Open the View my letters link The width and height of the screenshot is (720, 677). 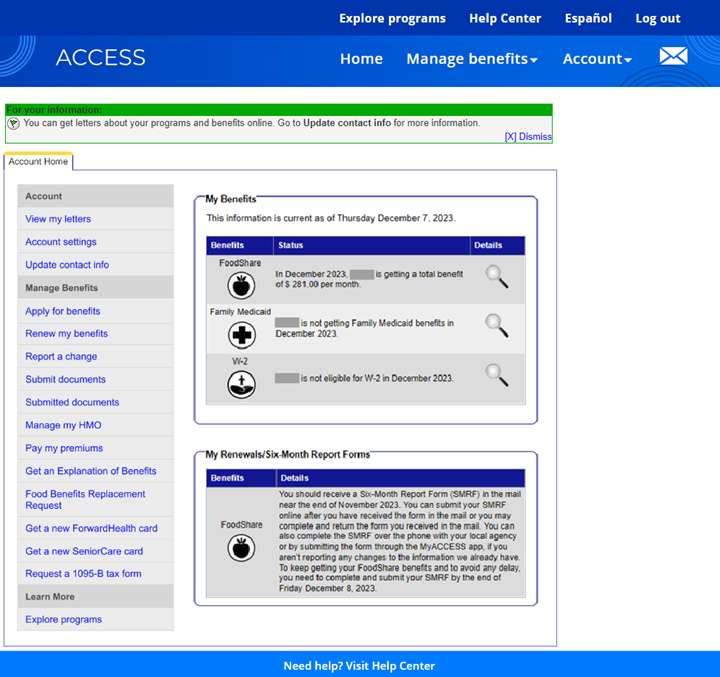click(58, 219)
